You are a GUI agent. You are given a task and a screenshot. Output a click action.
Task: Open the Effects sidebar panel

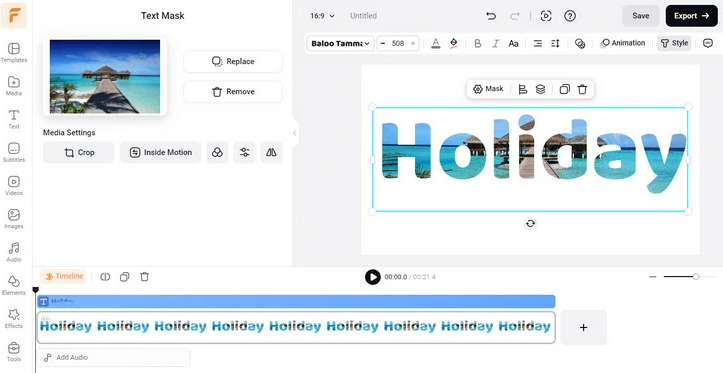click(x=14, y=318)
